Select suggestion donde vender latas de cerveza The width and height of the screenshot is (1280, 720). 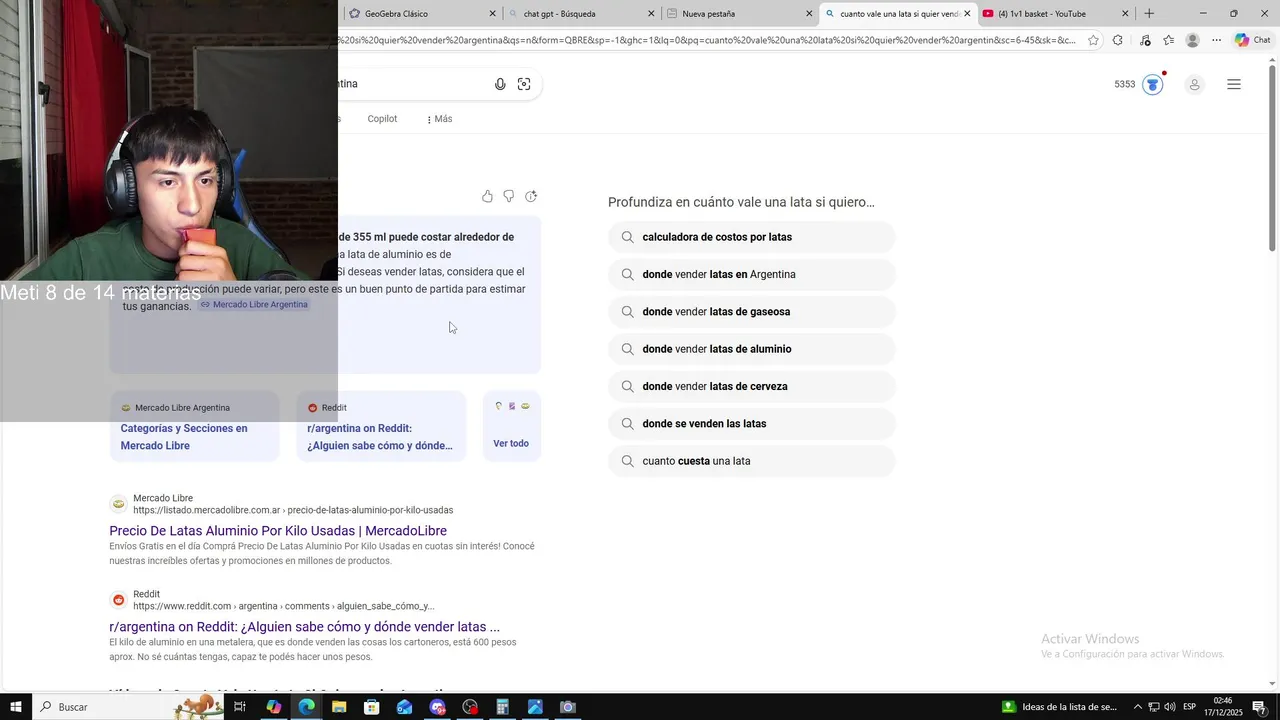[751, 386]
